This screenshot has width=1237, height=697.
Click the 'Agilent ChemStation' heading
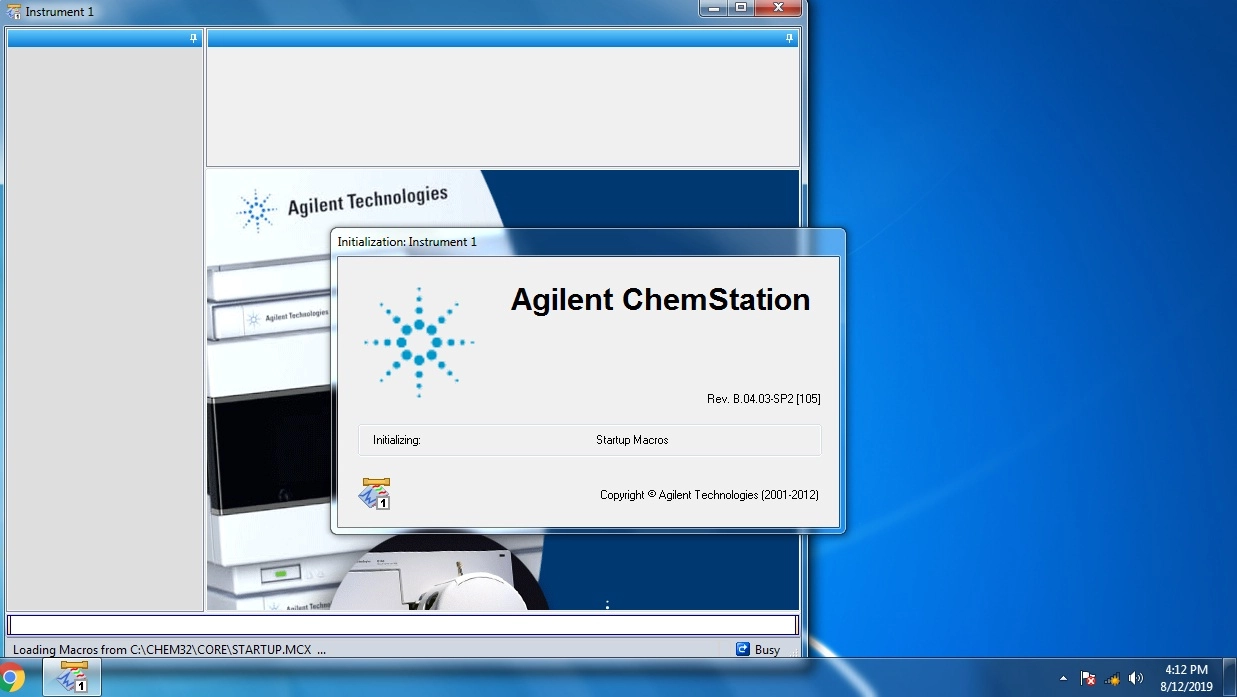(660, 299)
